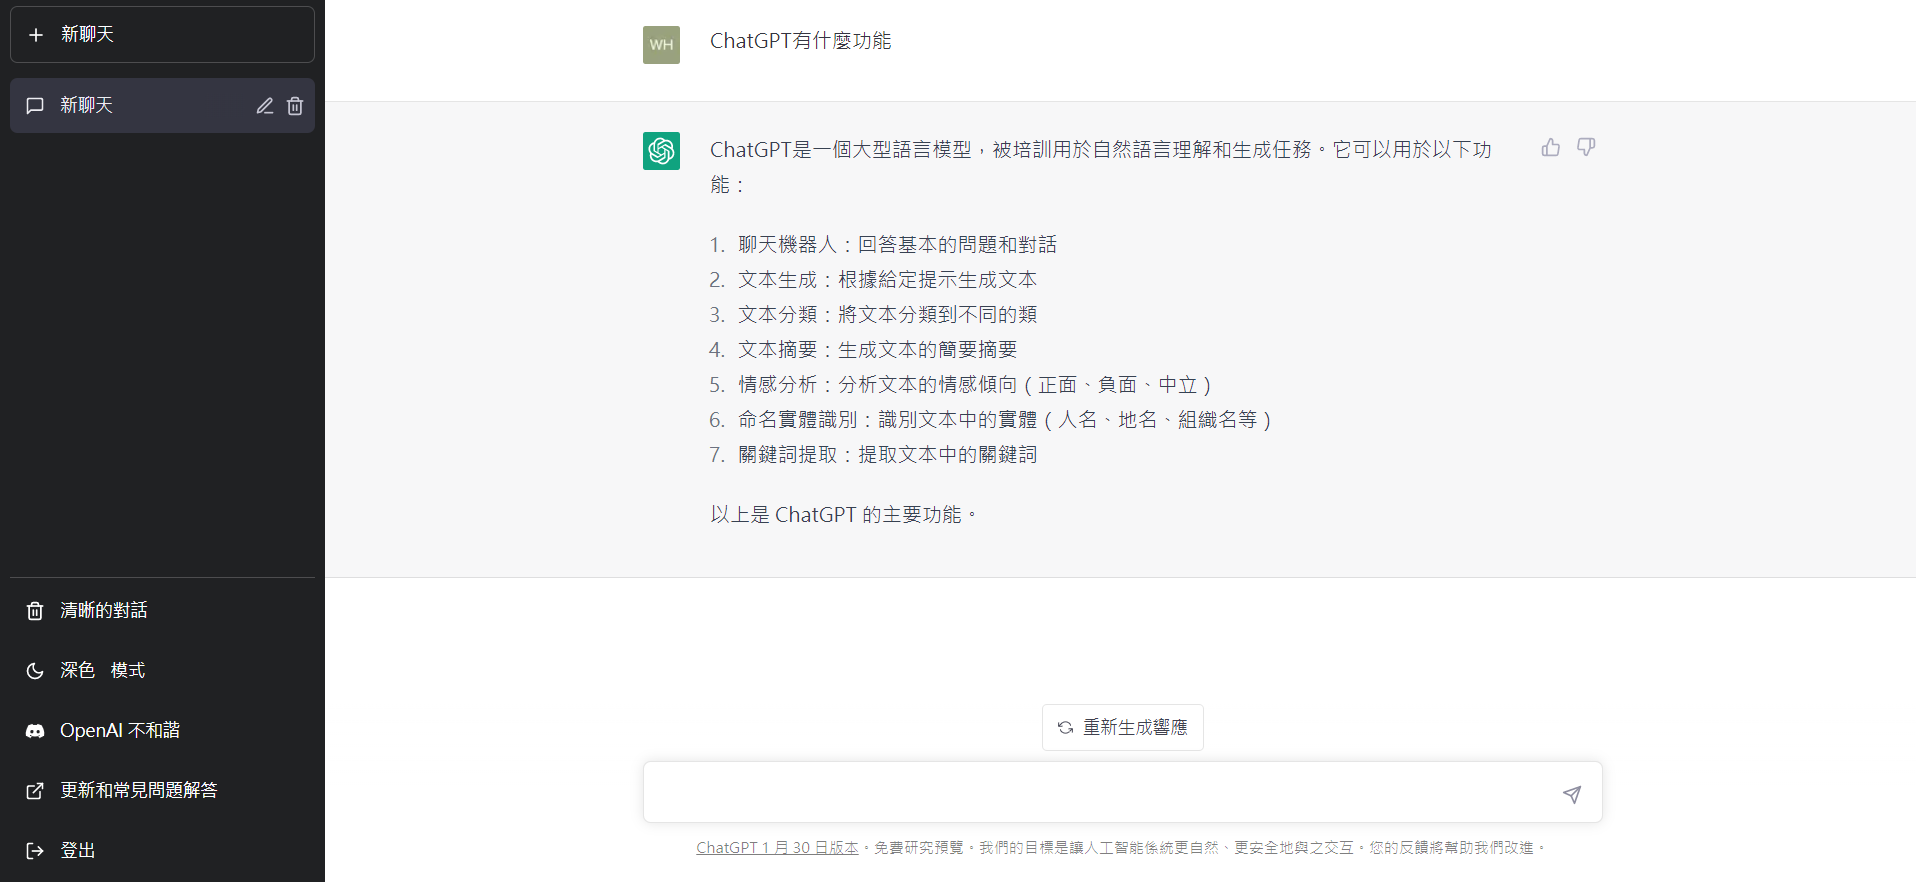Focus the message input box
1916x882 pixels.
click(x=1123, y=792)
